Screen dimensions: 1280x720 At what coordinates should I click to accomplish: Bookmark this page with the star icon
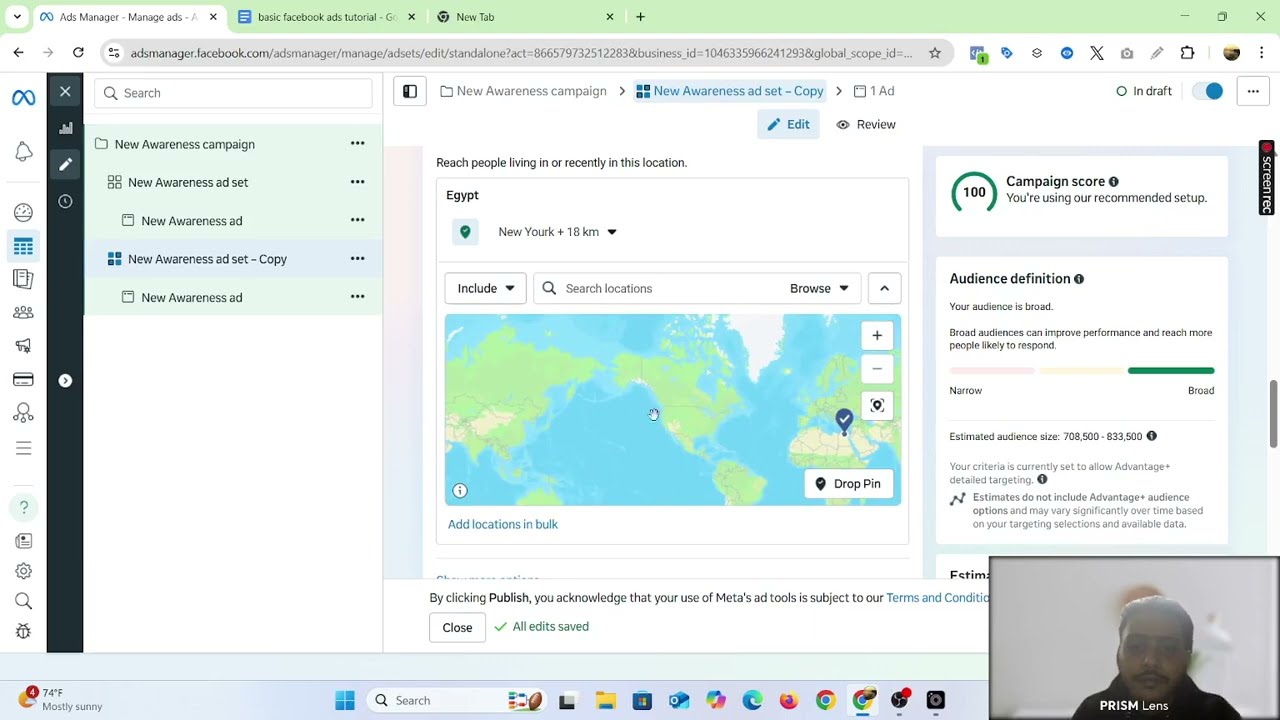click(935, 53)
